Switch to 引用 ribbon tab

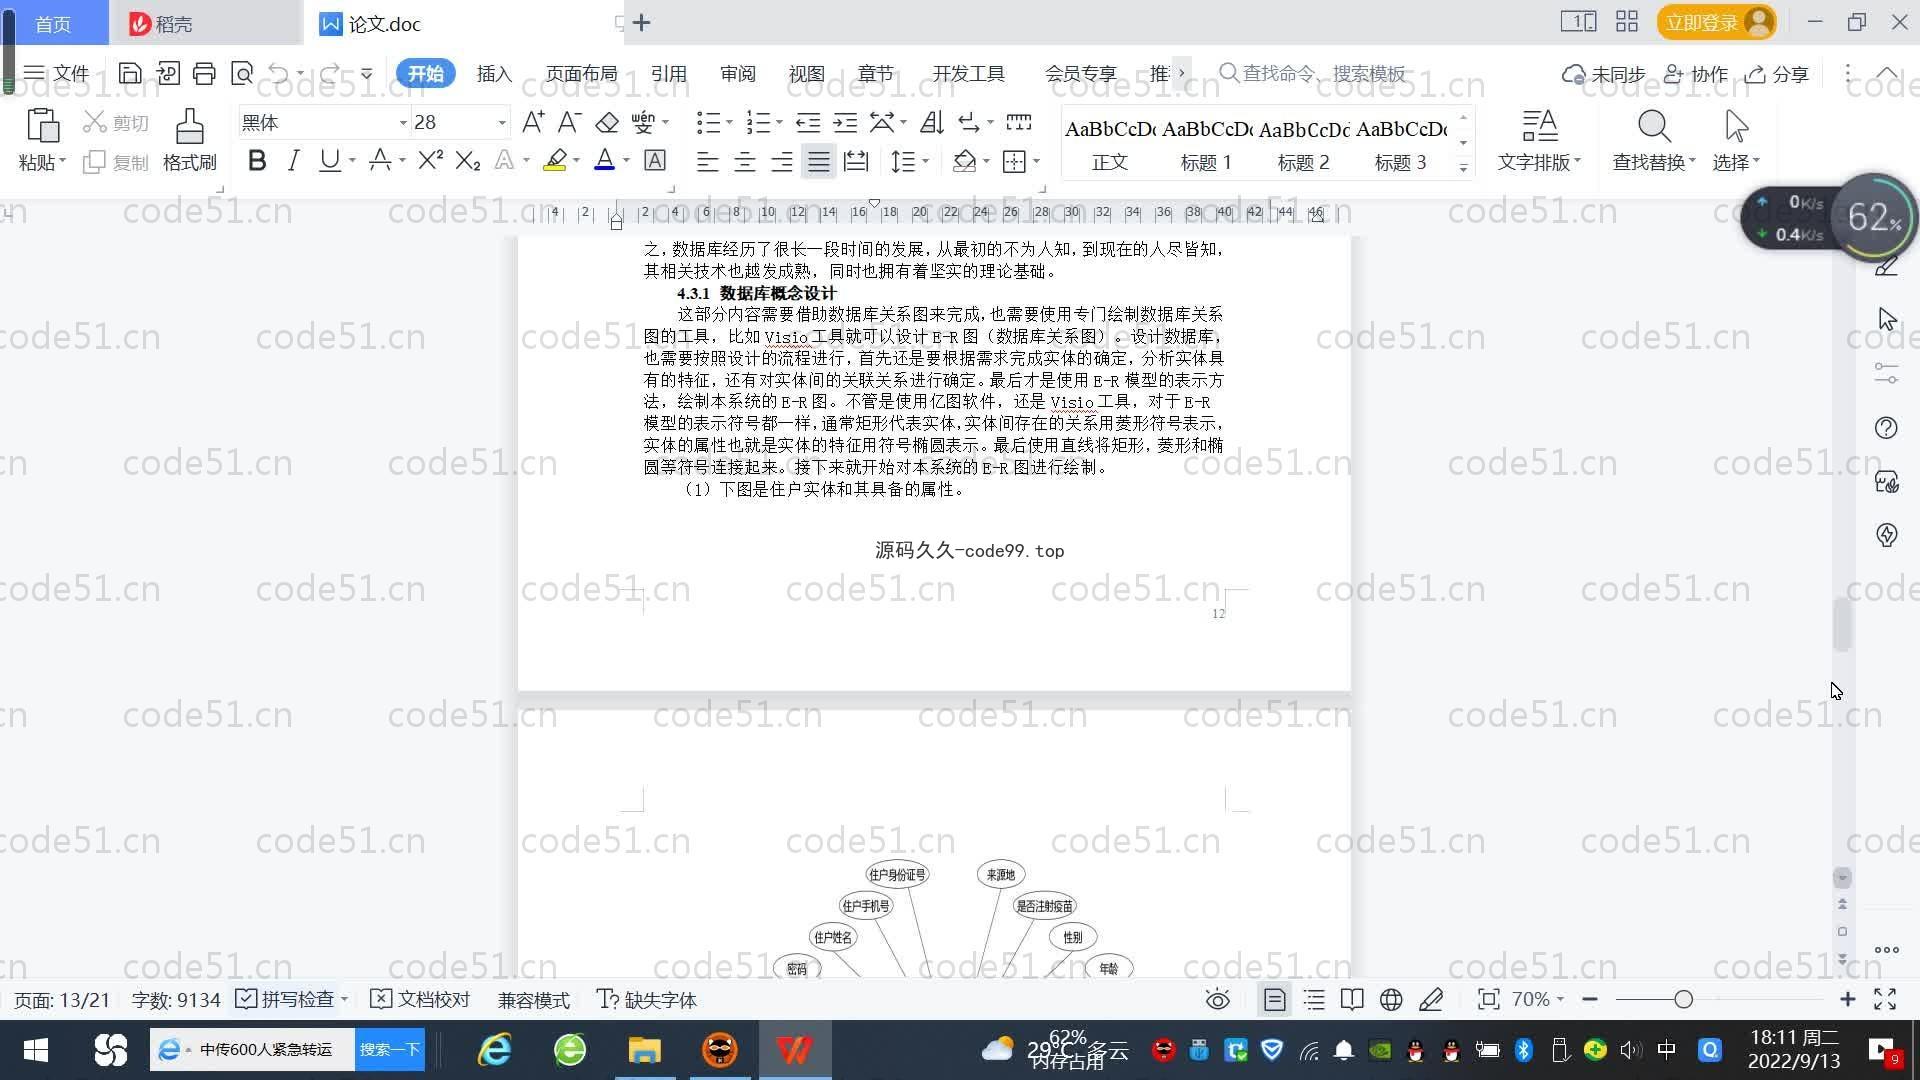point(668,73)
